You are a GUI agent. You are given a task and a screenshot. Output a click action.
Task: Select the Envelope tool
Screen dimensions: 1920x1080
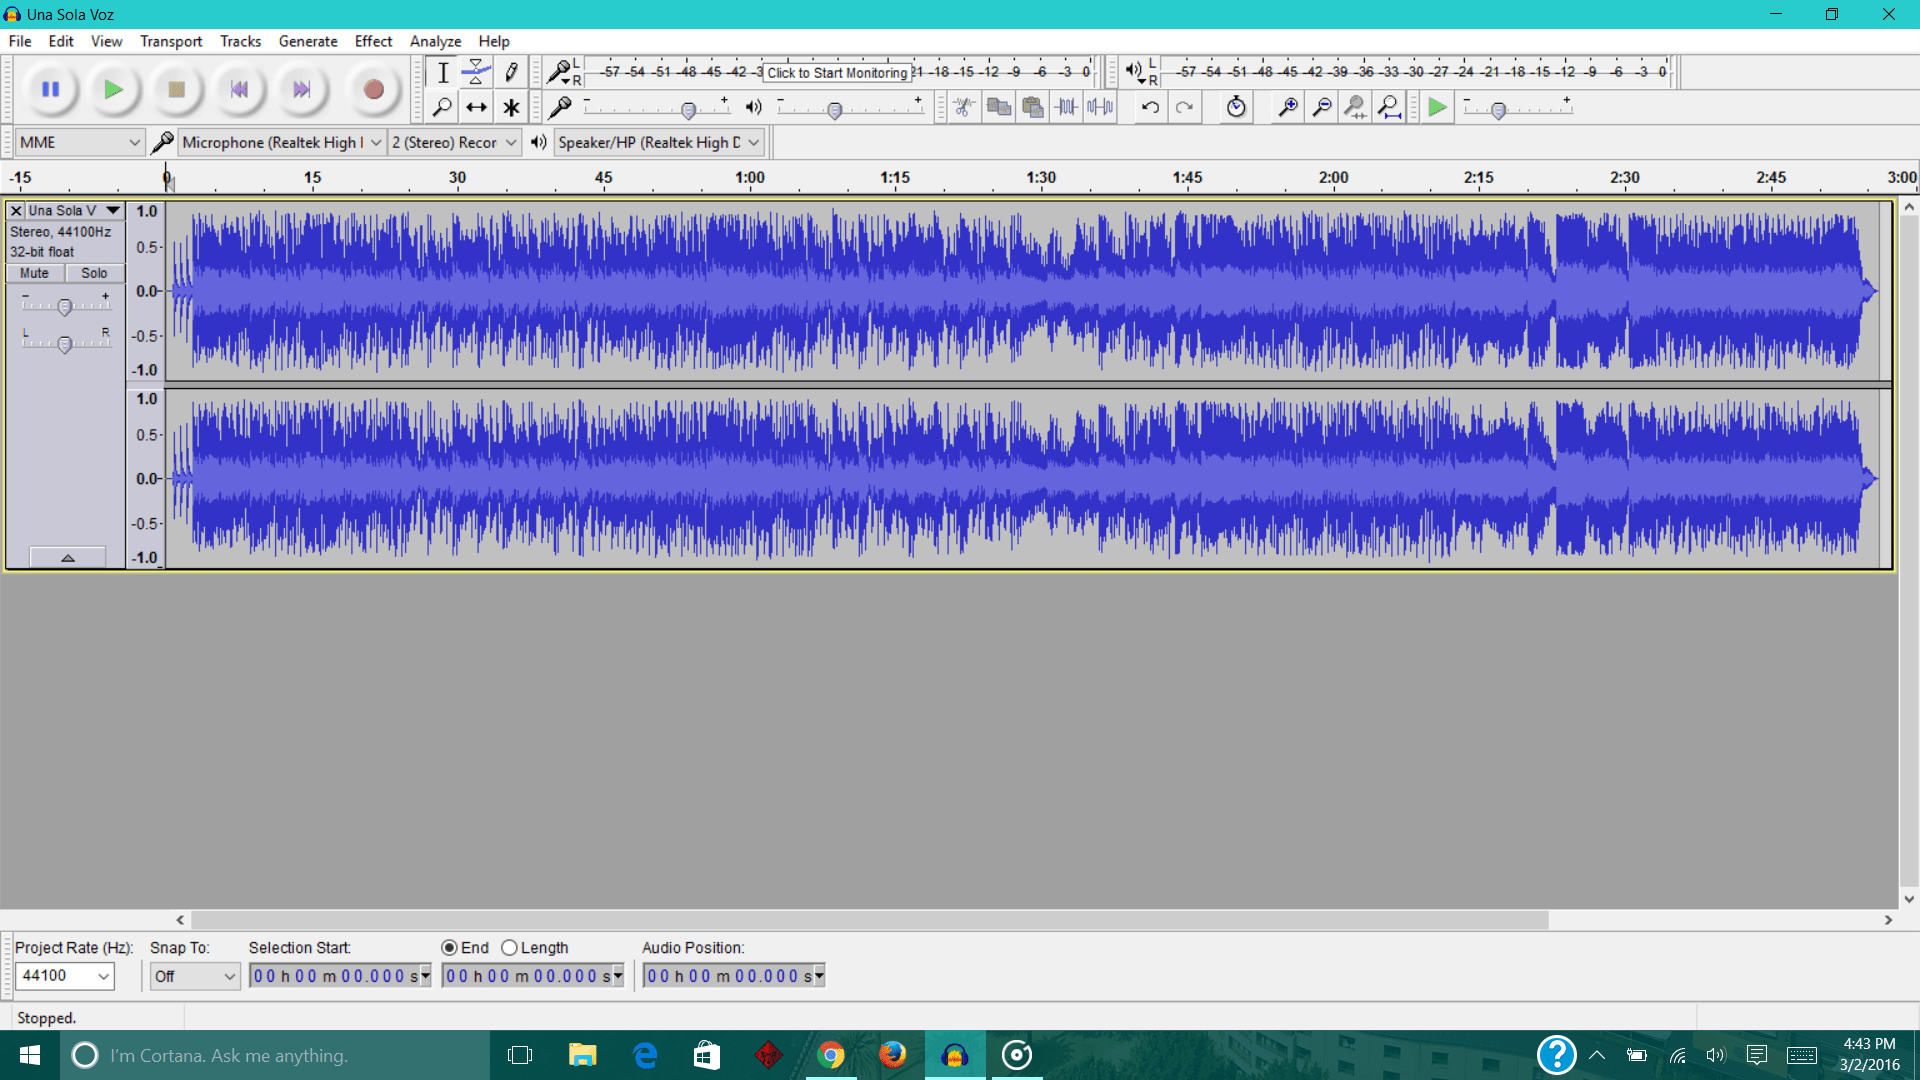pyautogui.click(x=476, y=72)
